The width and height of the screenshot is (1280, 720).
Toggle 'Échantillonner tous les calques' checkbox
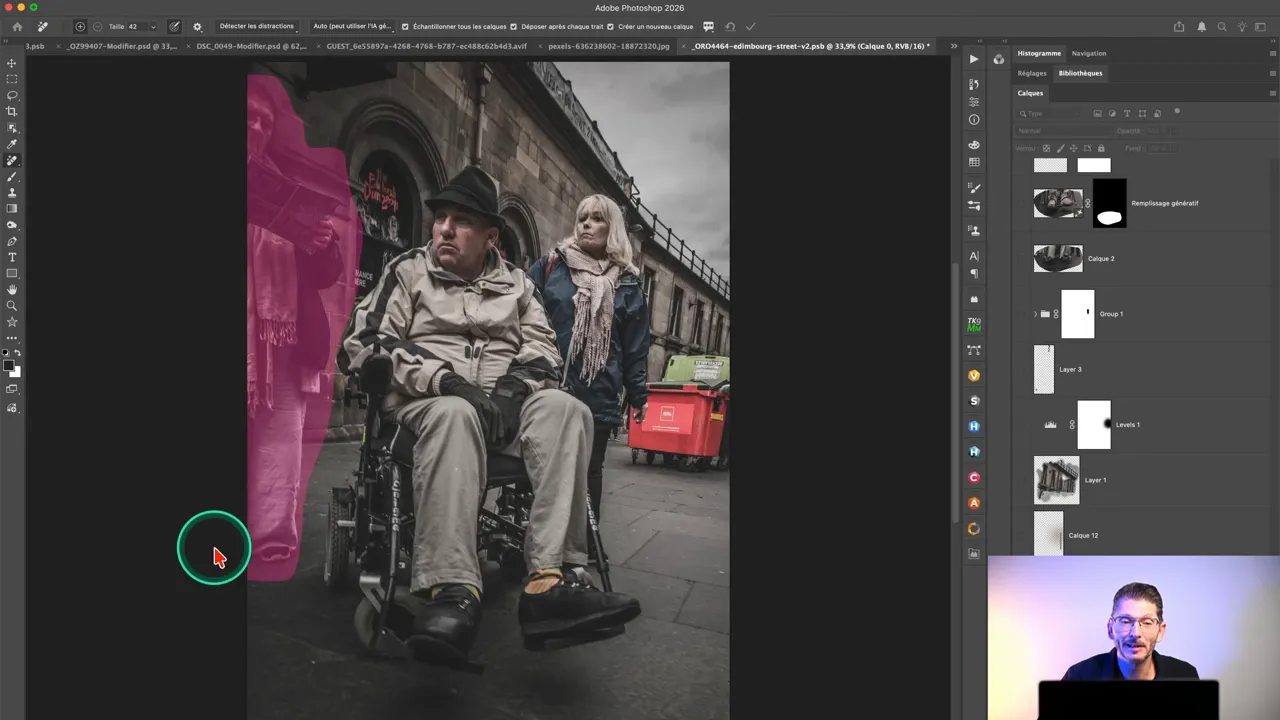tap(405, 27)
